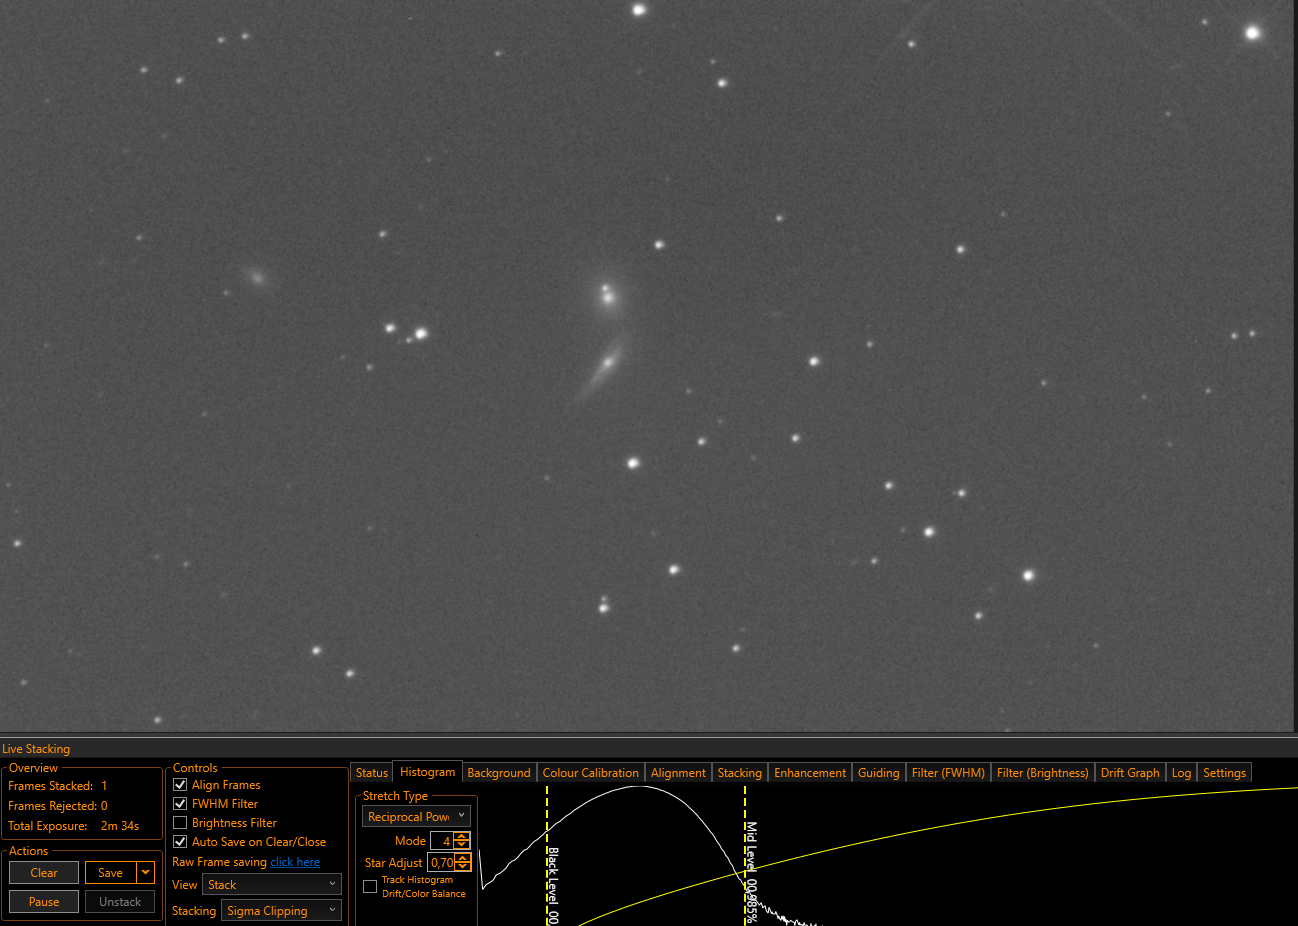Screen dimensions: 1298x926
Task: Open the Drift Graph tab
Action: [x=1130, y=773]
